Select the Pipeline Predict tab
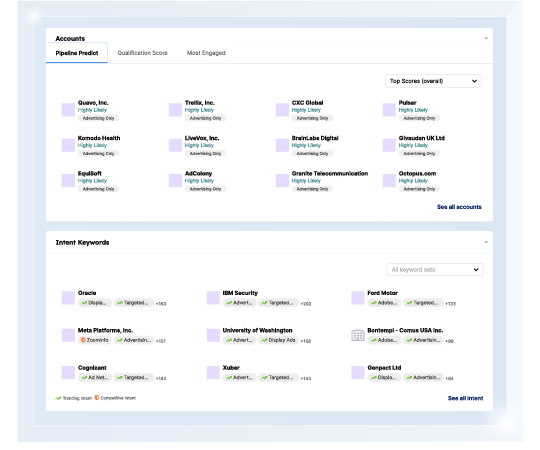This screenshot has height=450, width=540. pos(77,53)
